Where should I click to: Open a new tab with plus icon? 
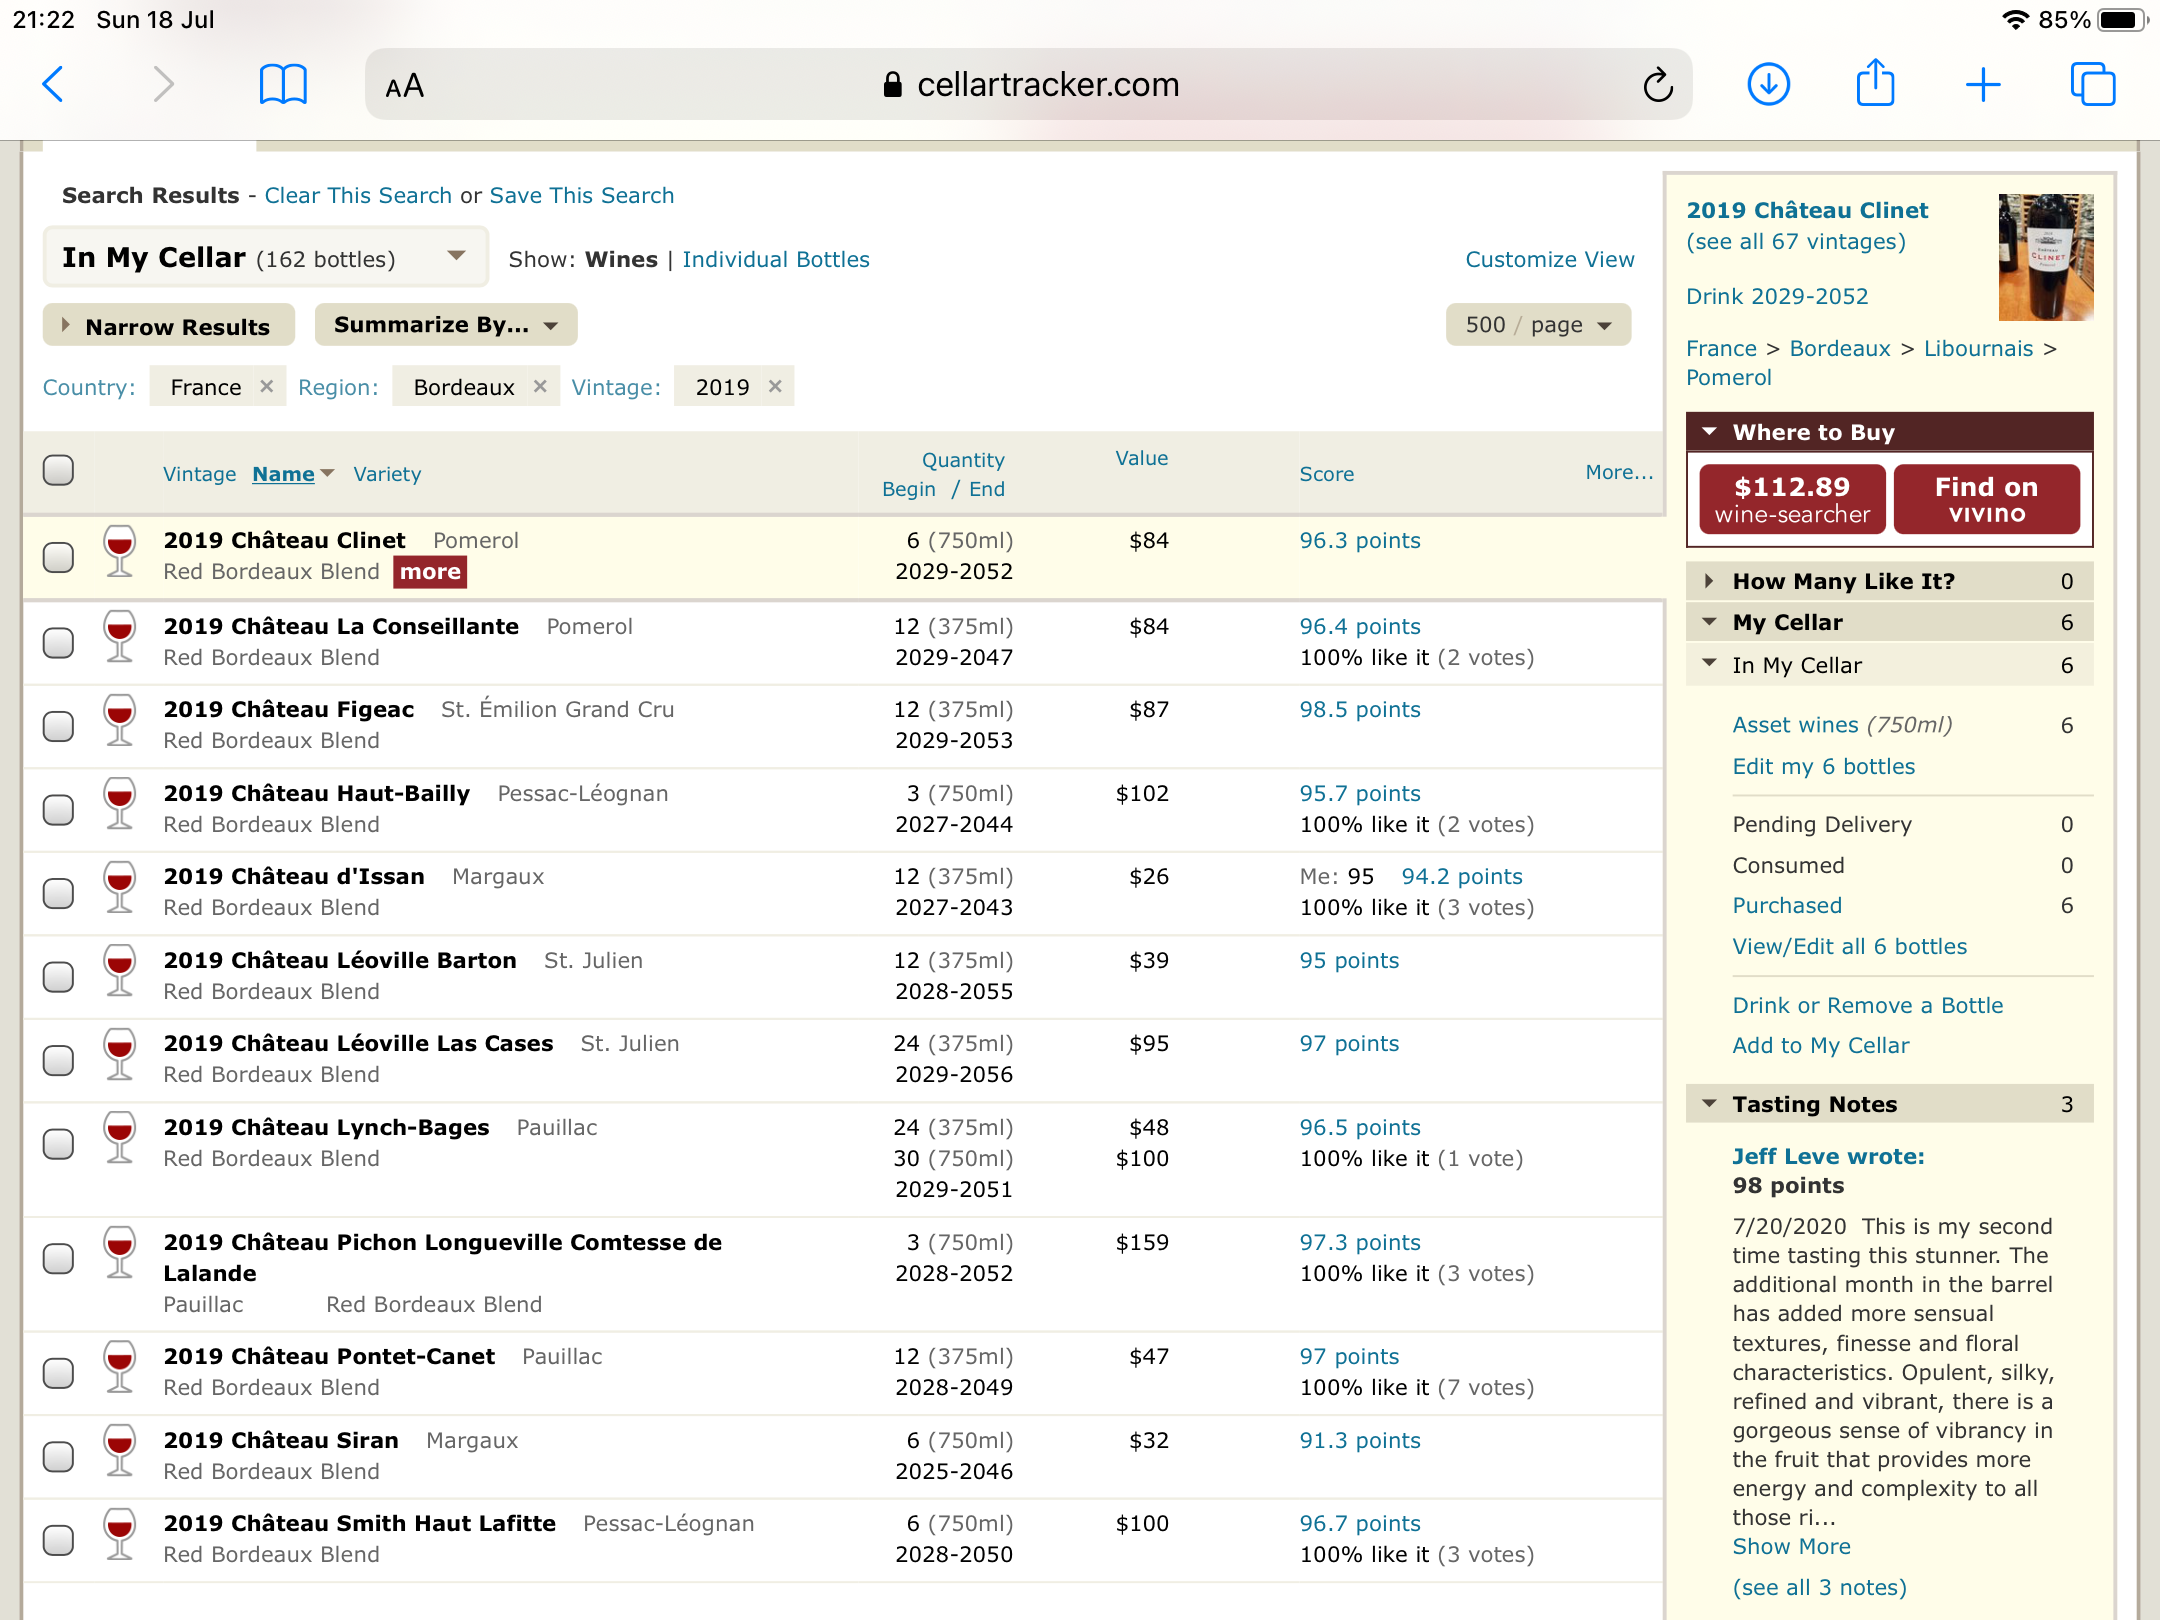click(x=1983, y=85)
